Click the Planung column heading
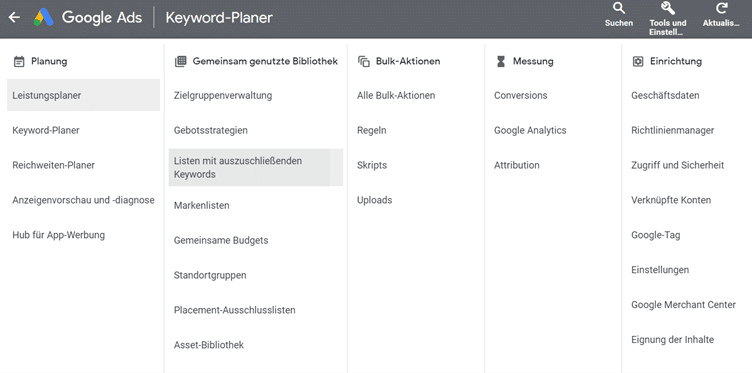The image size is (752, 373). click(49, 61)
